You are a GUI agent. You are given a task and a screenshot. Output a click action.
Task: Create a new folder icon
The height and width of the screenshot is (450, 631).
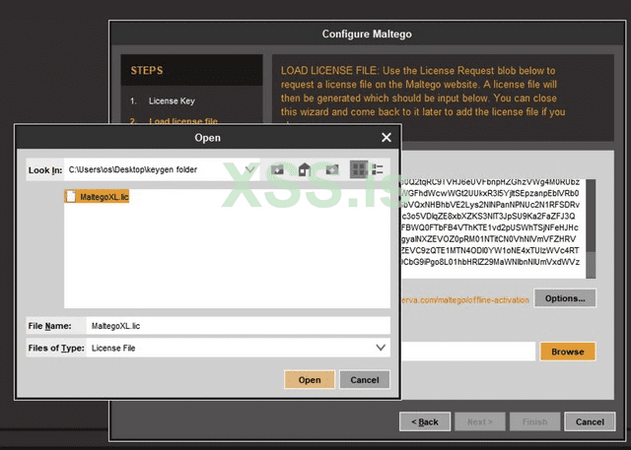[332, 170]
